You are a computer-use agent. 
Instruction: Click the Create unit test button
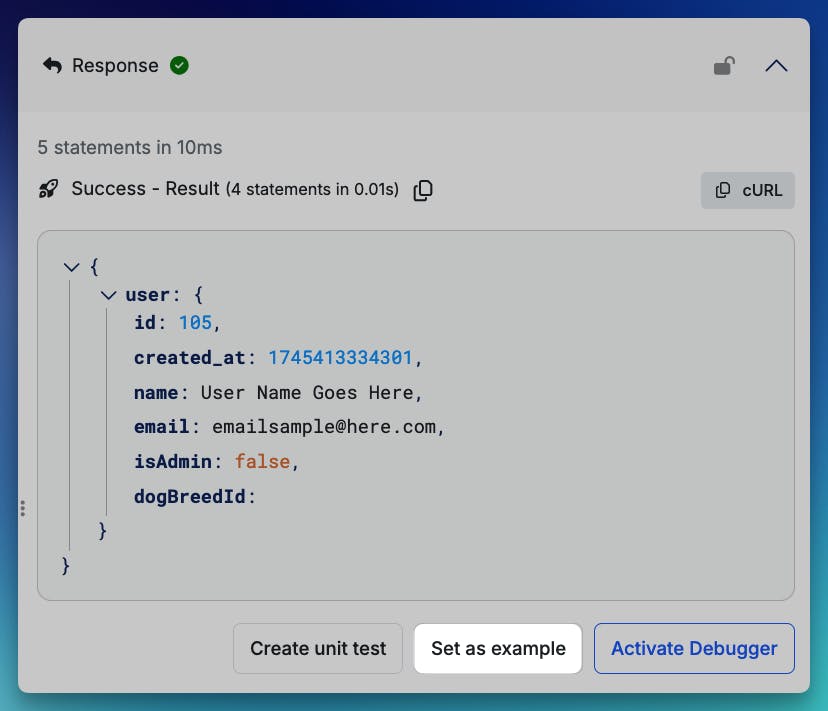318,648
